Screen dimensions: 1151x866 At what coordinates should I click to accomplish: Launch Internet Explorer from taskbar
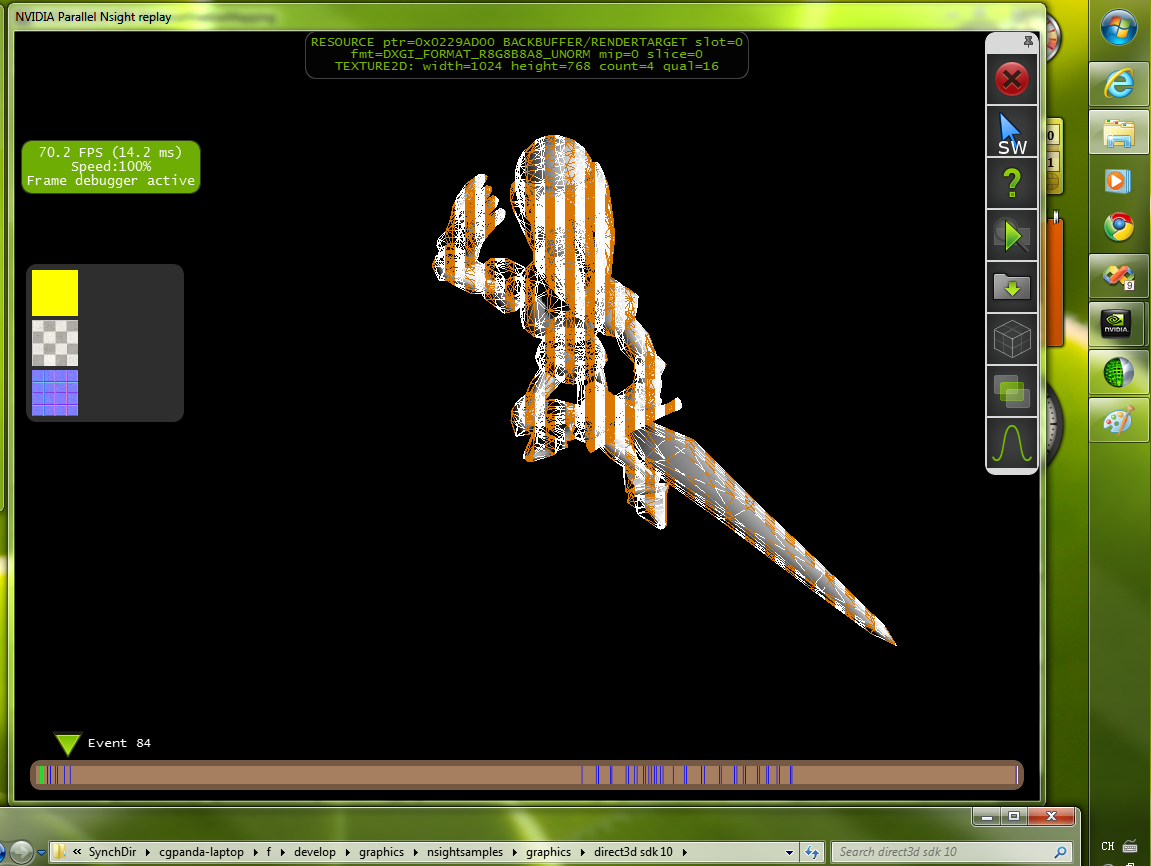(1118, 84)
